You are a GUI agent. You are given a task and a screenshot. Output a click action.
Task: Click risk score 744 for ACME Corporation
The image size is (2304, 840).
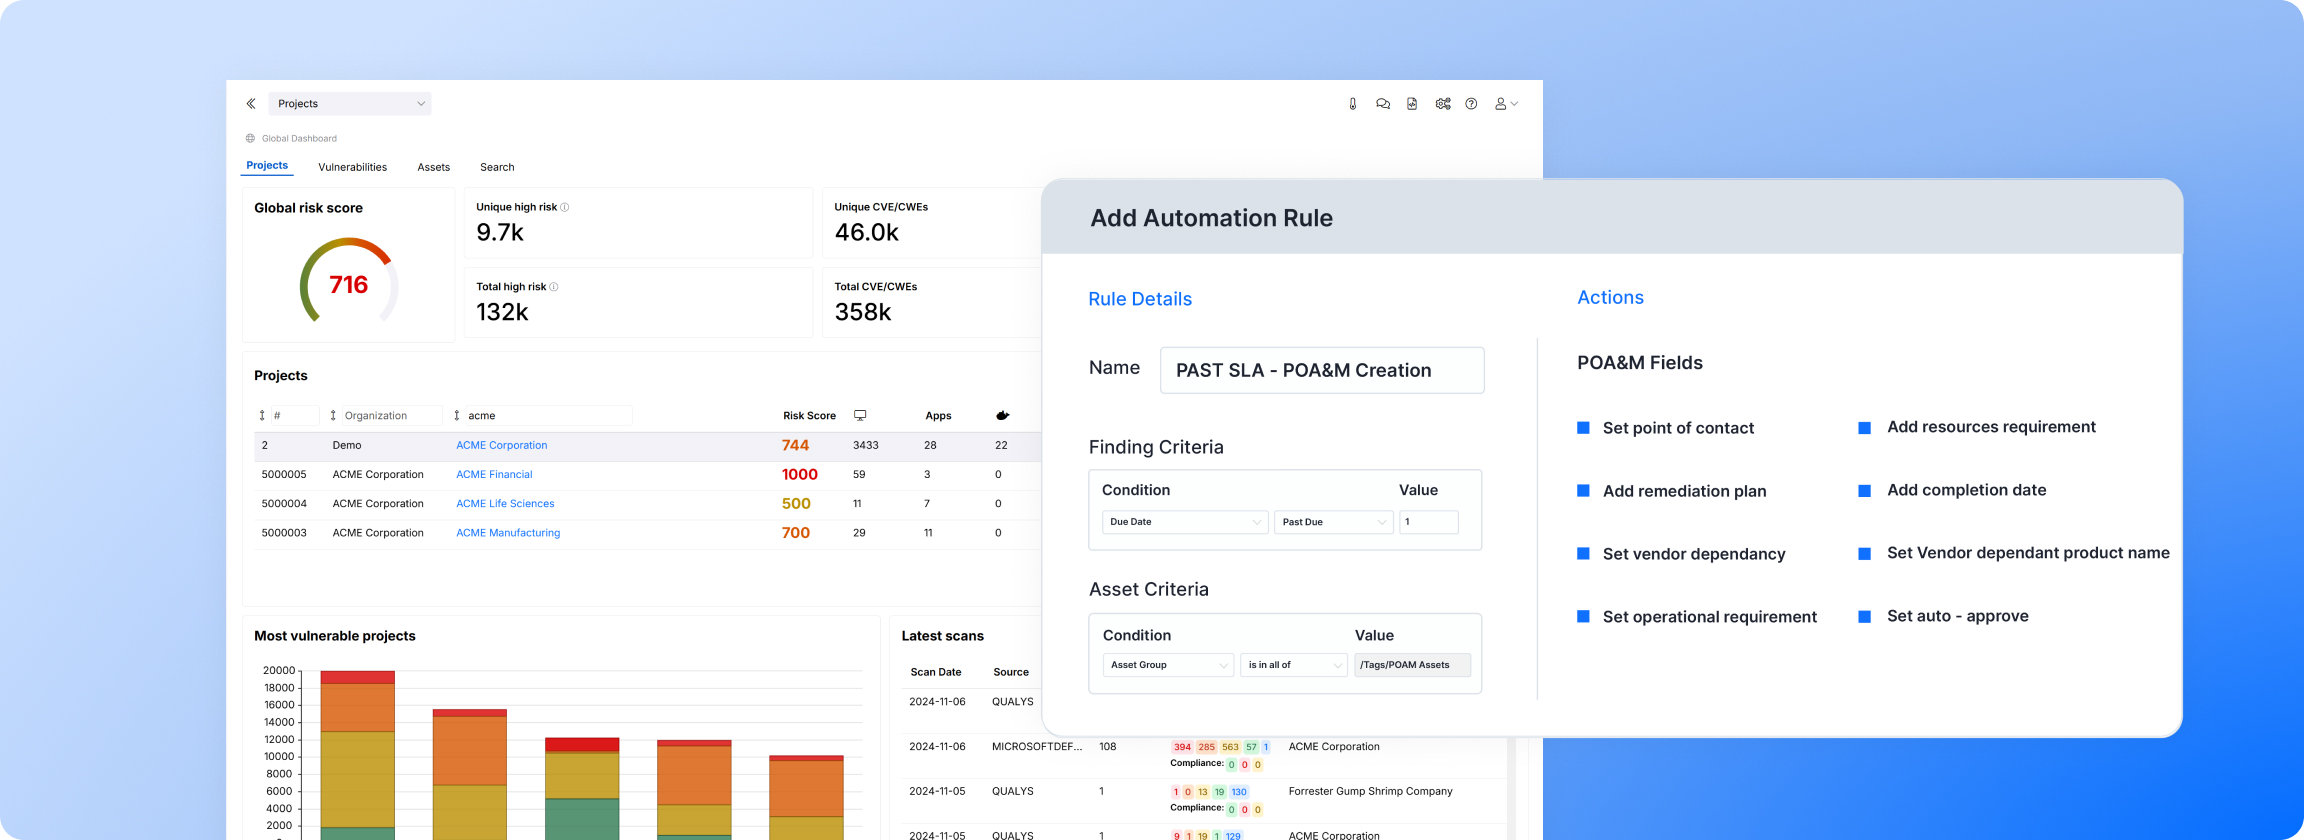pyautogui.click(x=796, y=445)
